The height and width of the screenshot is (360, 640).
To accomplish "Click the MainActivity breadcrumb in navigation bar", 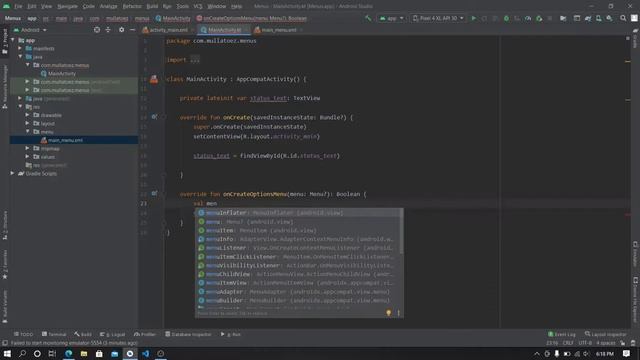I will click(173, 18).
